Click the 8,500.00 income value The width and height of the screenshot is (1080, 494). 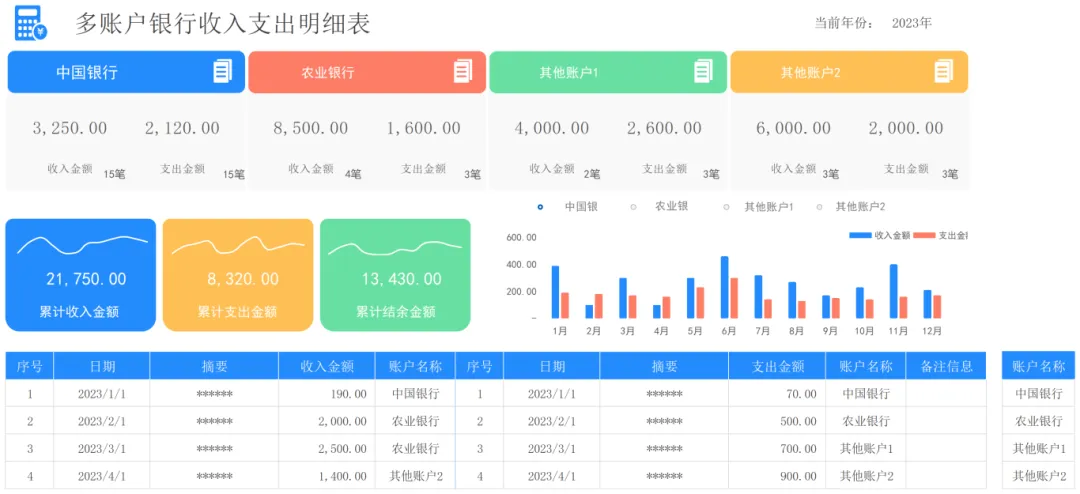pyautogui.click(x=311, y=128)
